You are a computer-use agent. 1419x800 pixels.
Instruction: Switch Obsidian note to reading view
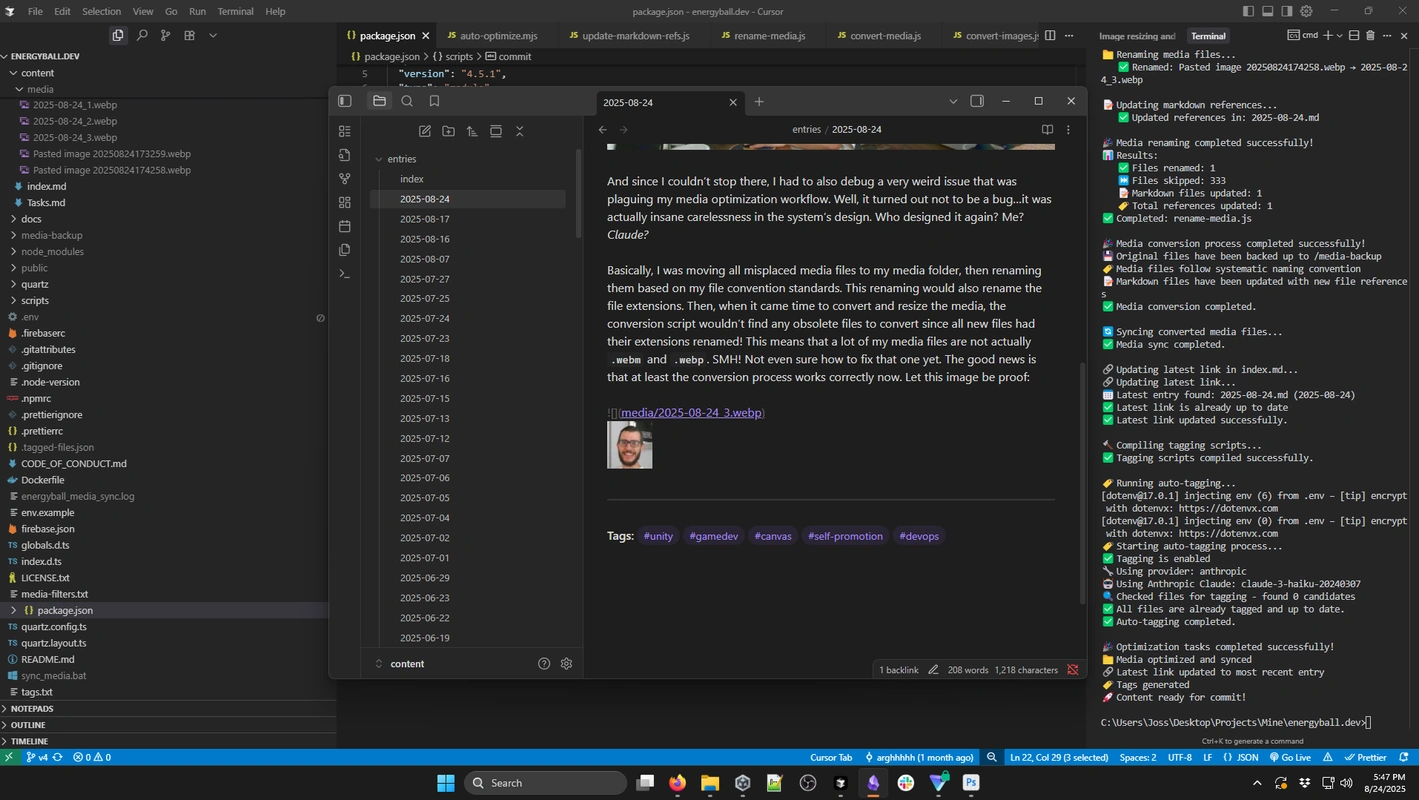point(1047,129)
